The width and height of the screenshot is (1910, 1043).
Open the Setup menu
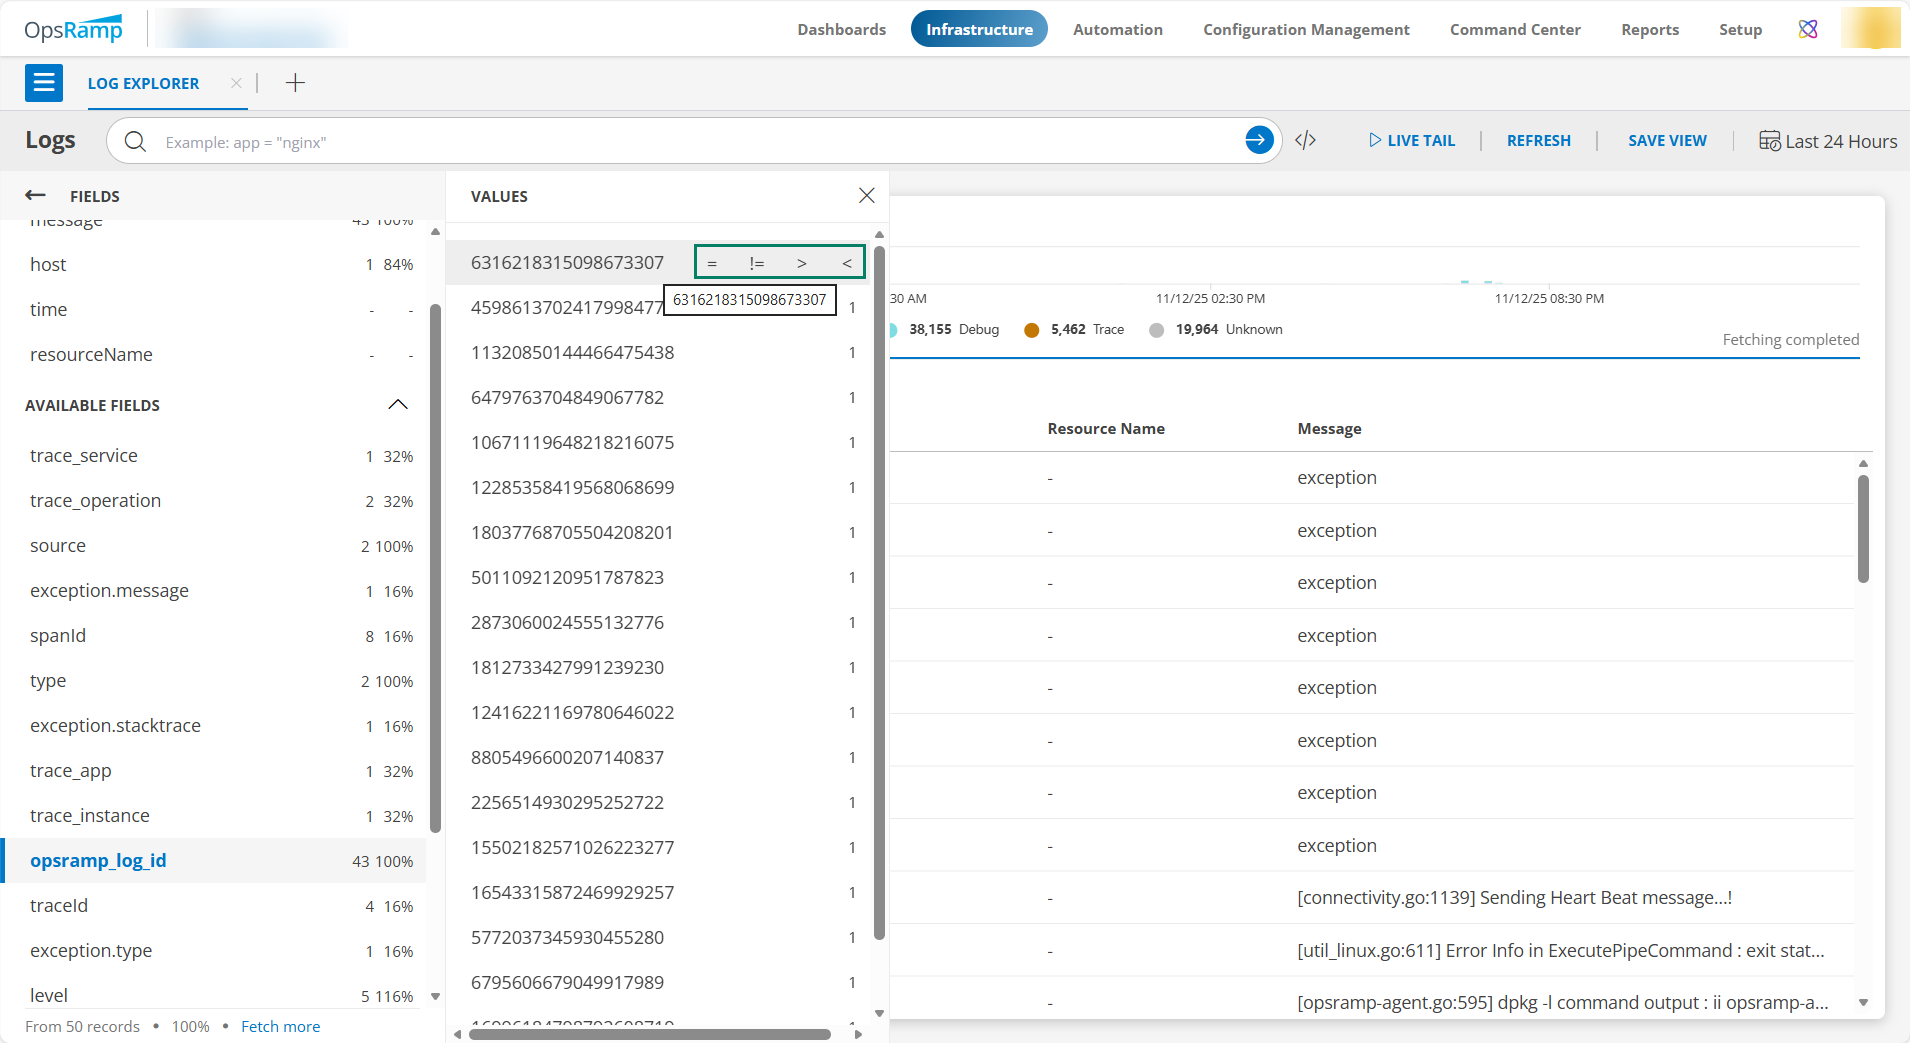click(1740, 29)
